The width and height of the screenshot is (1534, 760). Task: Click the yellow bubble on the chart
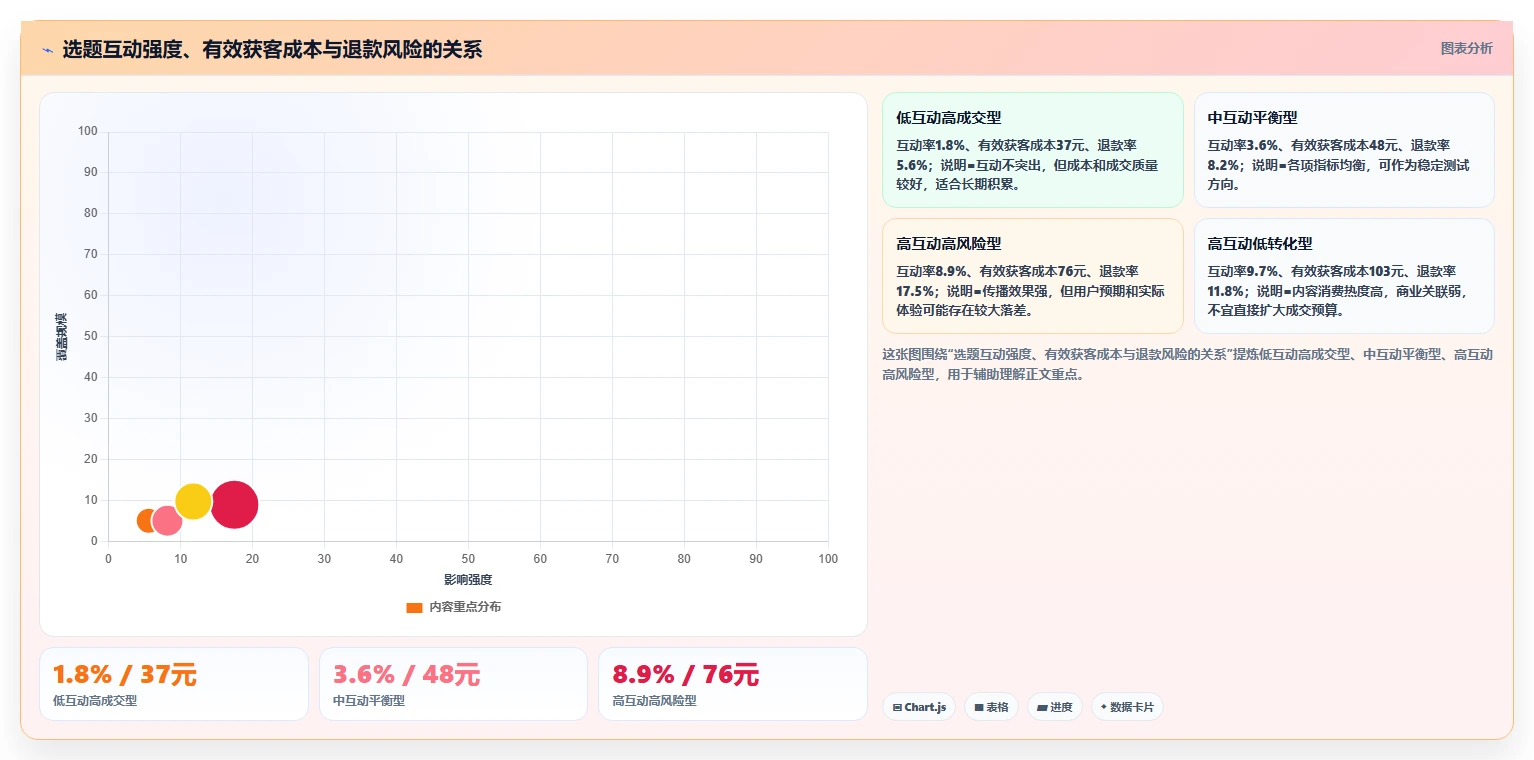click(x=193, y=501)
